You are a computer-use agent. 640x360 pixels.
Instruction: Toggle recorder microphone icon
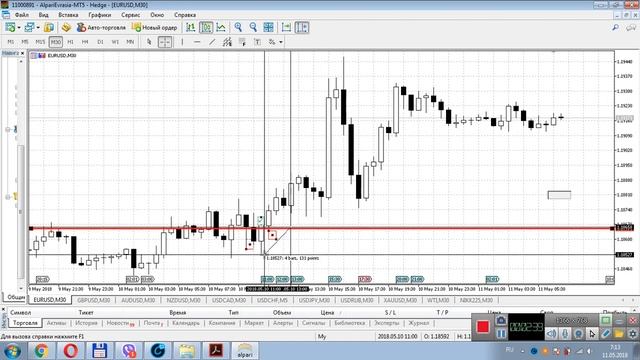(x=565, y=333)
